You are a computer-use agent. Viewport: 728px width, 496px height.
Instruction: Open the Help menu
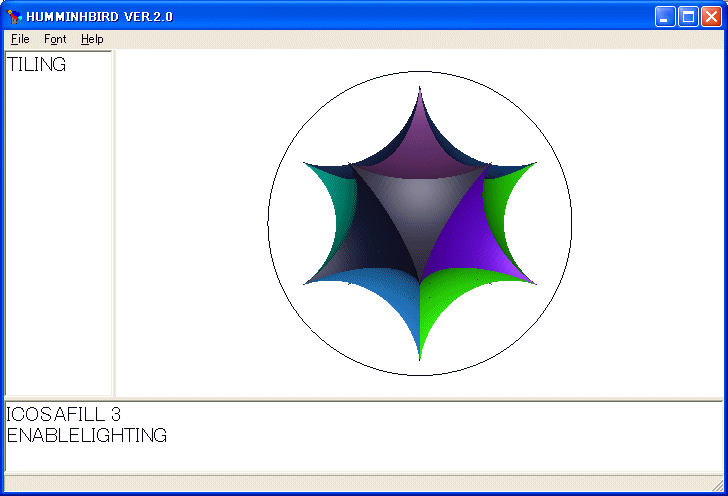coord(92,39)
